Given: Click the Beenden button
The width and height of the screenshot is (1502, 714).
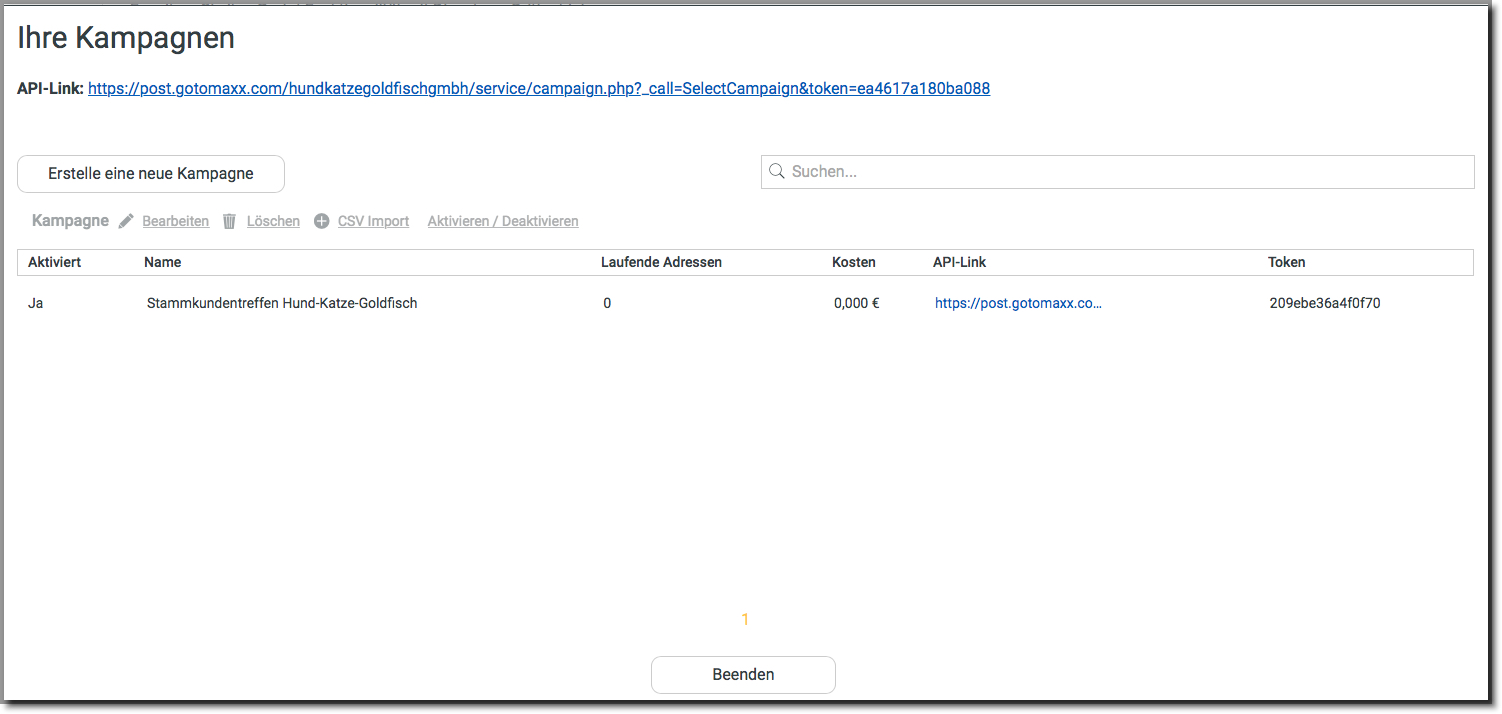Looking at the screenshot, I should [x=743, y=674].
